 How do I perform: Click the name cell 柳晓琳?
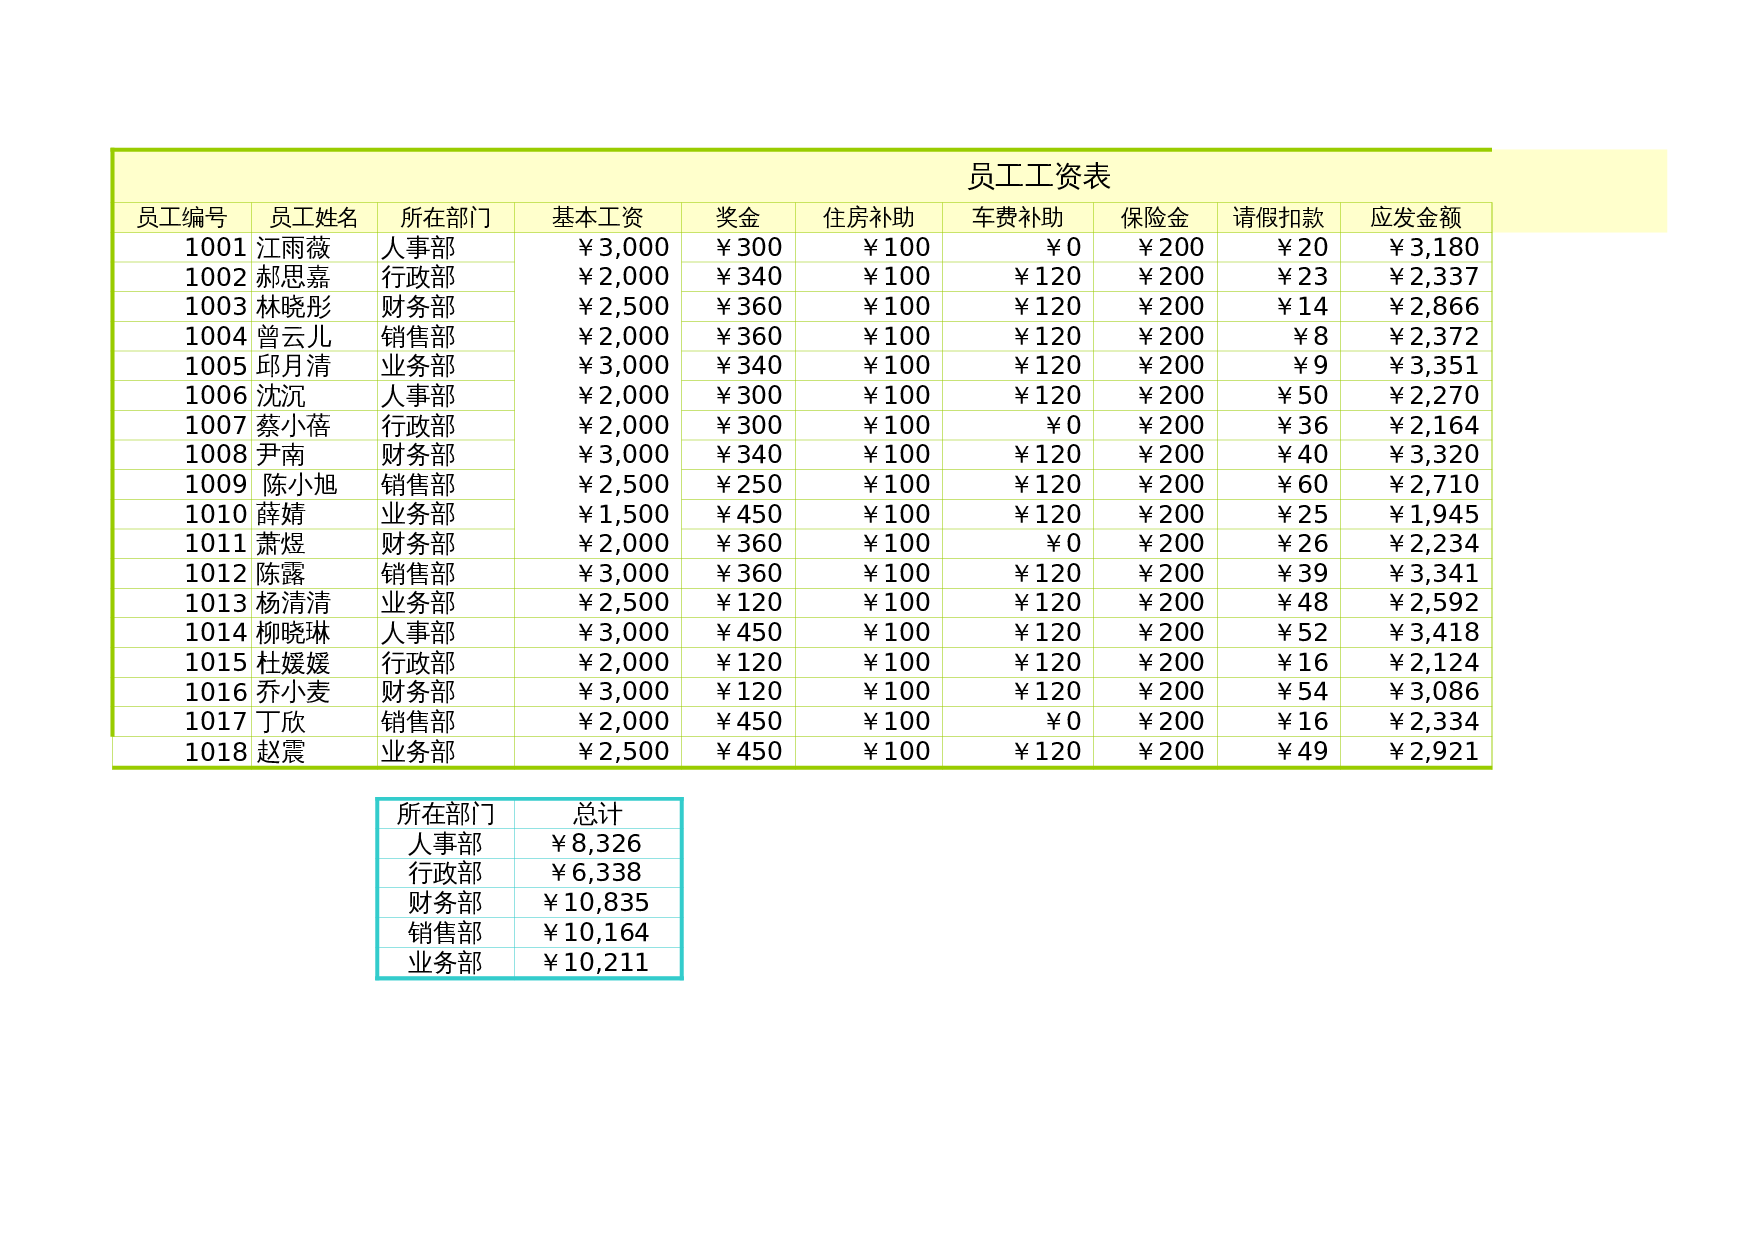[x=293, y=633]
